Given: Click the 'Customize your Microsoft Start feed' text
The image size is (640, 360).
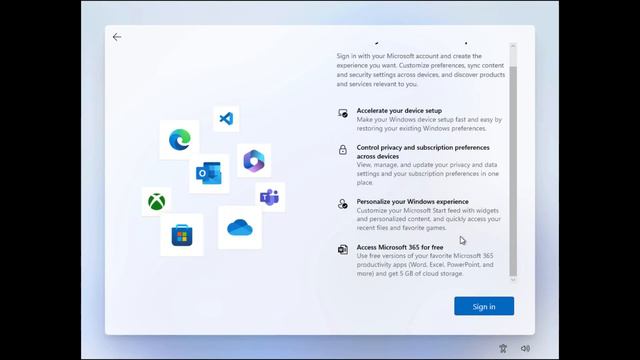Looking at the screenshot, I should [x=429, y=219].
